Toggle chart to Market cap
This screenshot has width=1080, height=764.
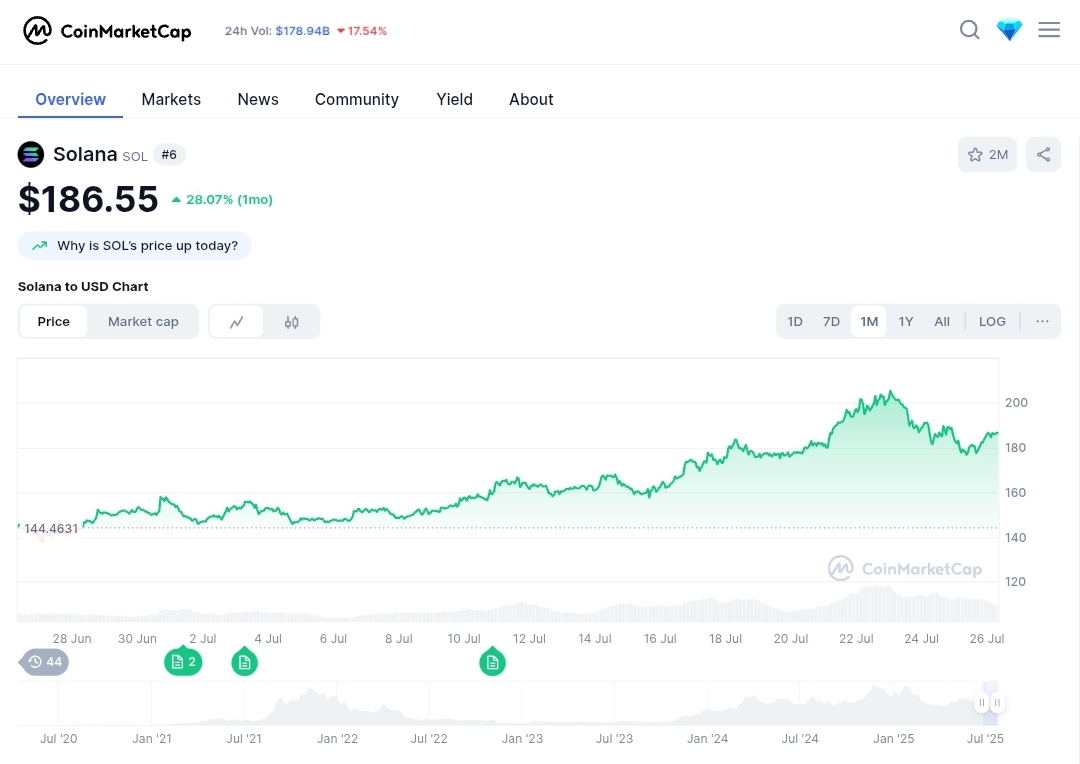[x=143, y=322]
